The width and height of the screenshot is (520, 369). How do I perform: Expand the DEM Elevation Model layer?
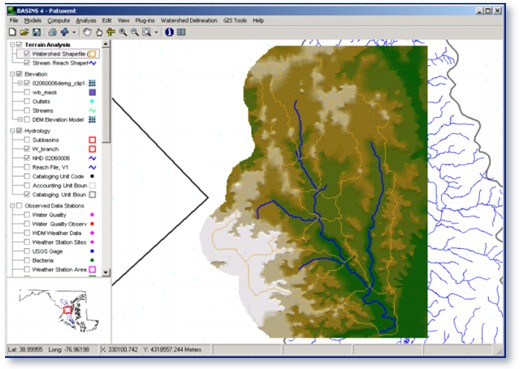point(20,120)
